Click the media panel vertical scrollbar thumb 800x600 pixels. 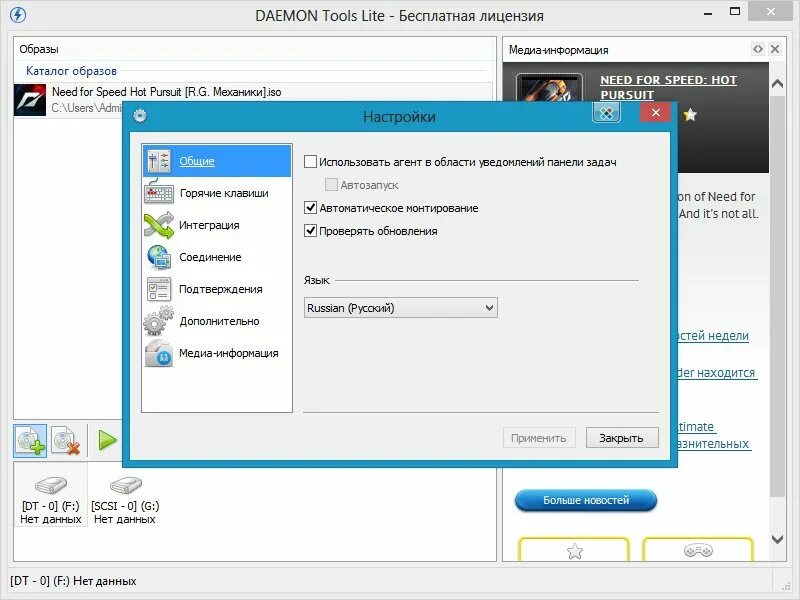pos(777,296)
